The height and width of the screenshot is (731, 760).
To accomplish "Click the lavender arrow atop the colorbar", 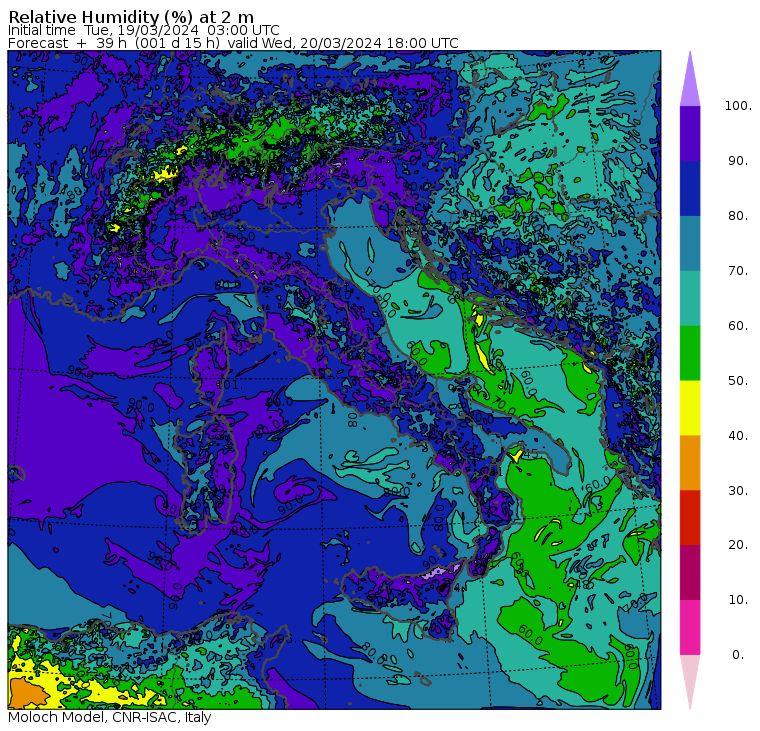I will [x=690, y=82].
